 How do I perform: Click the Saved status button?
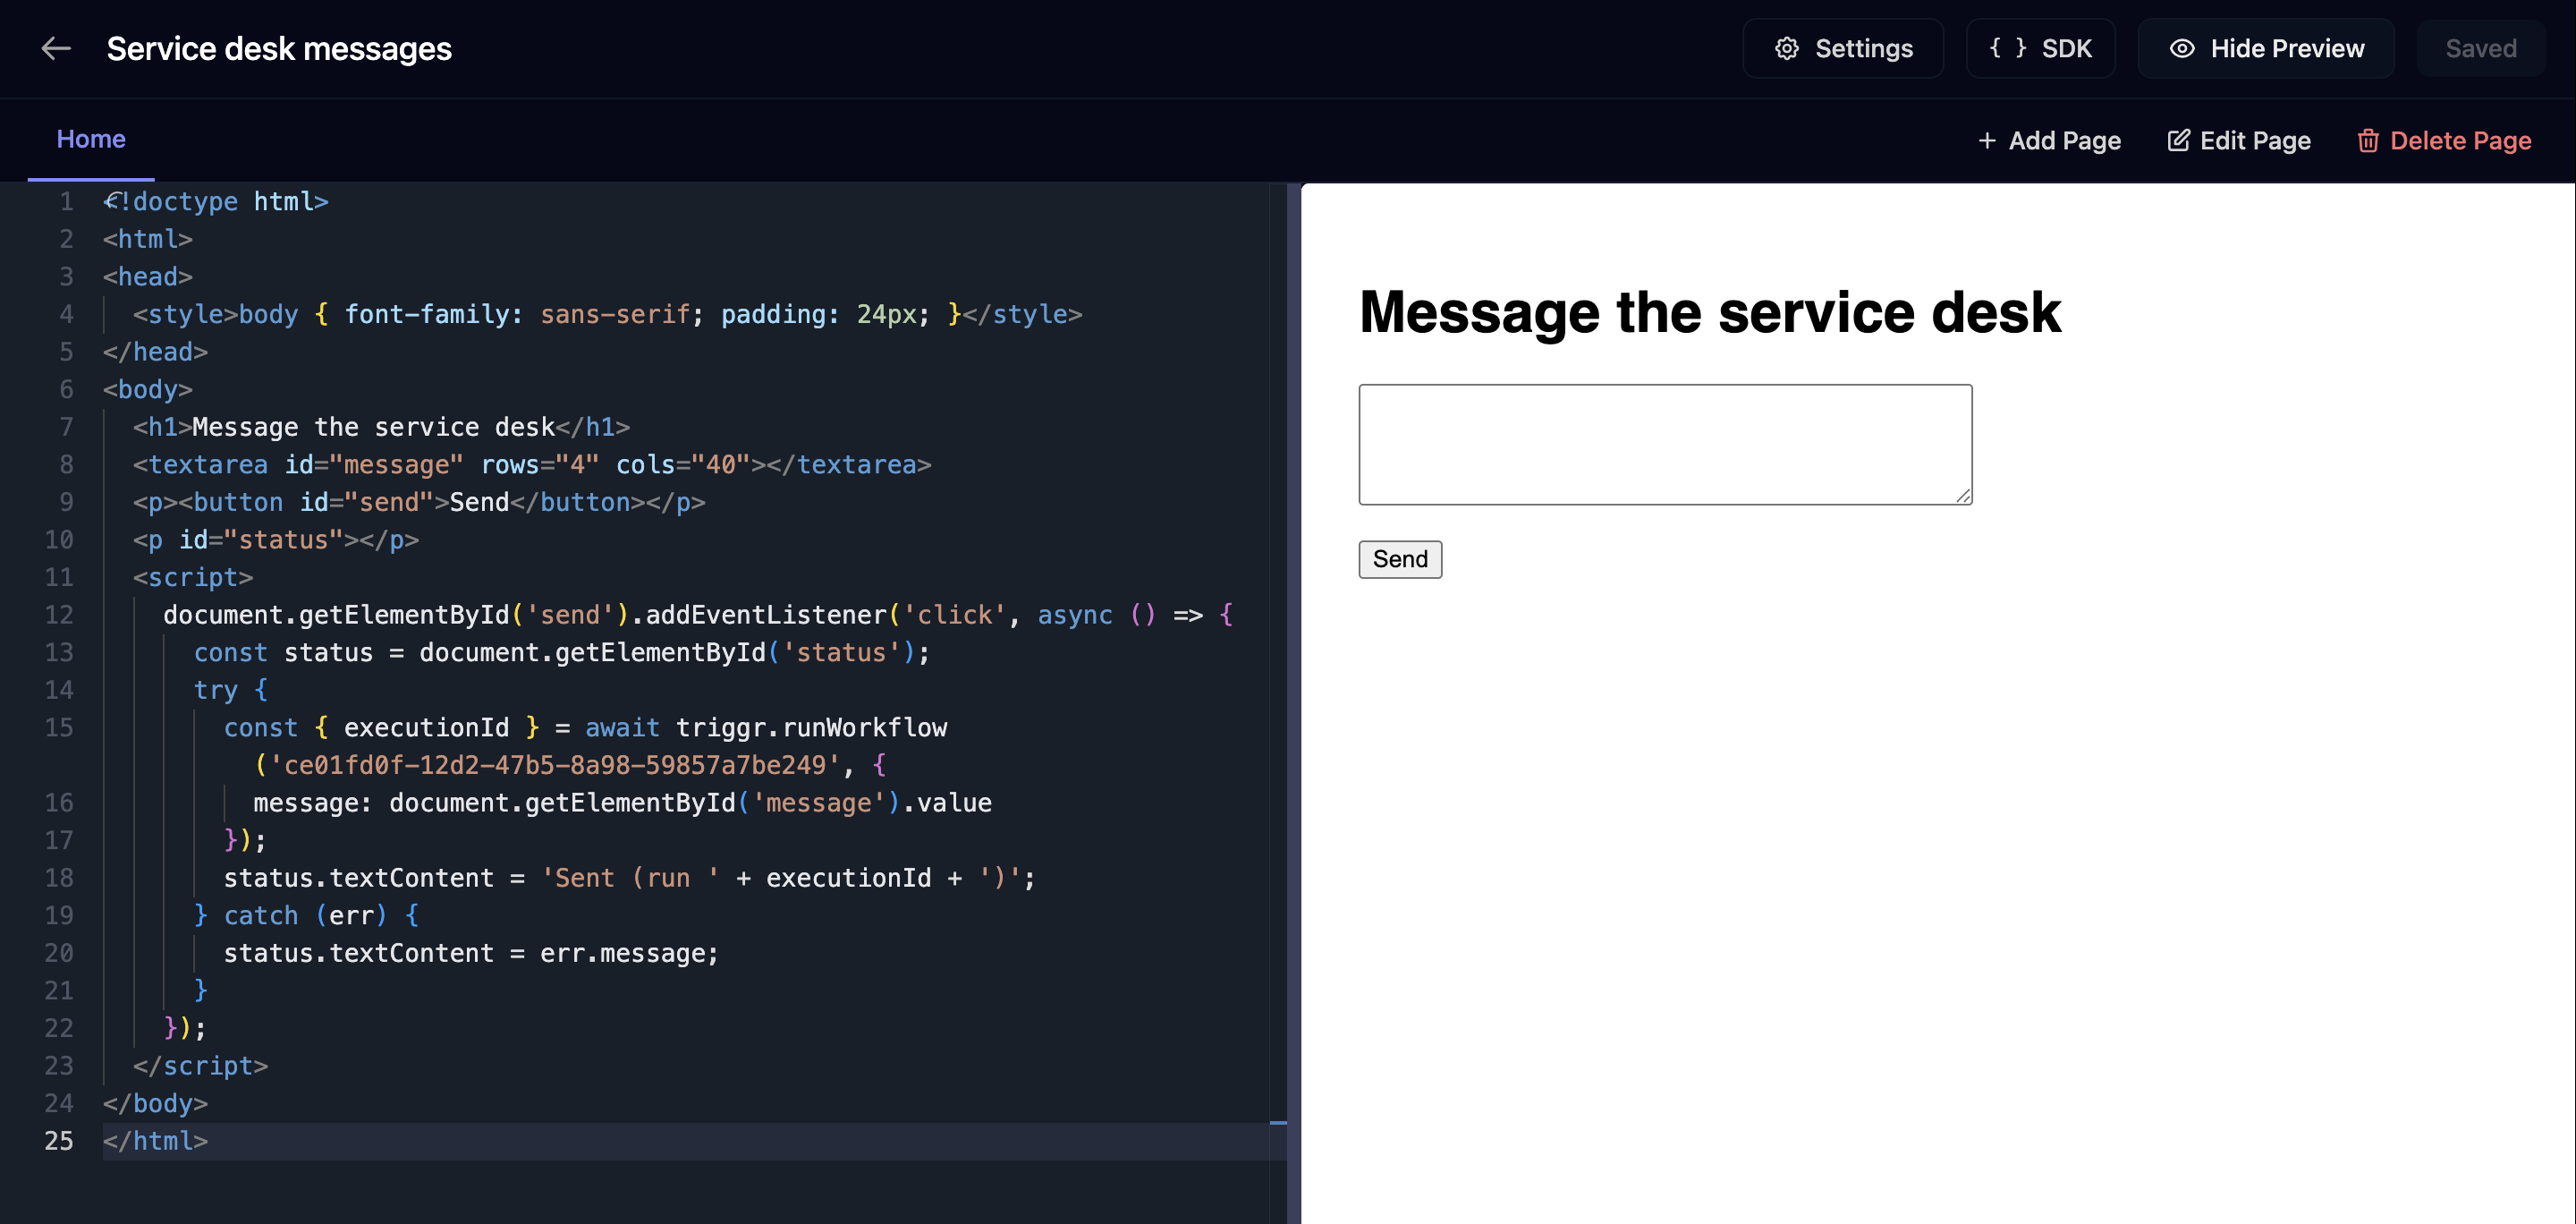[x=2480, y=48]
